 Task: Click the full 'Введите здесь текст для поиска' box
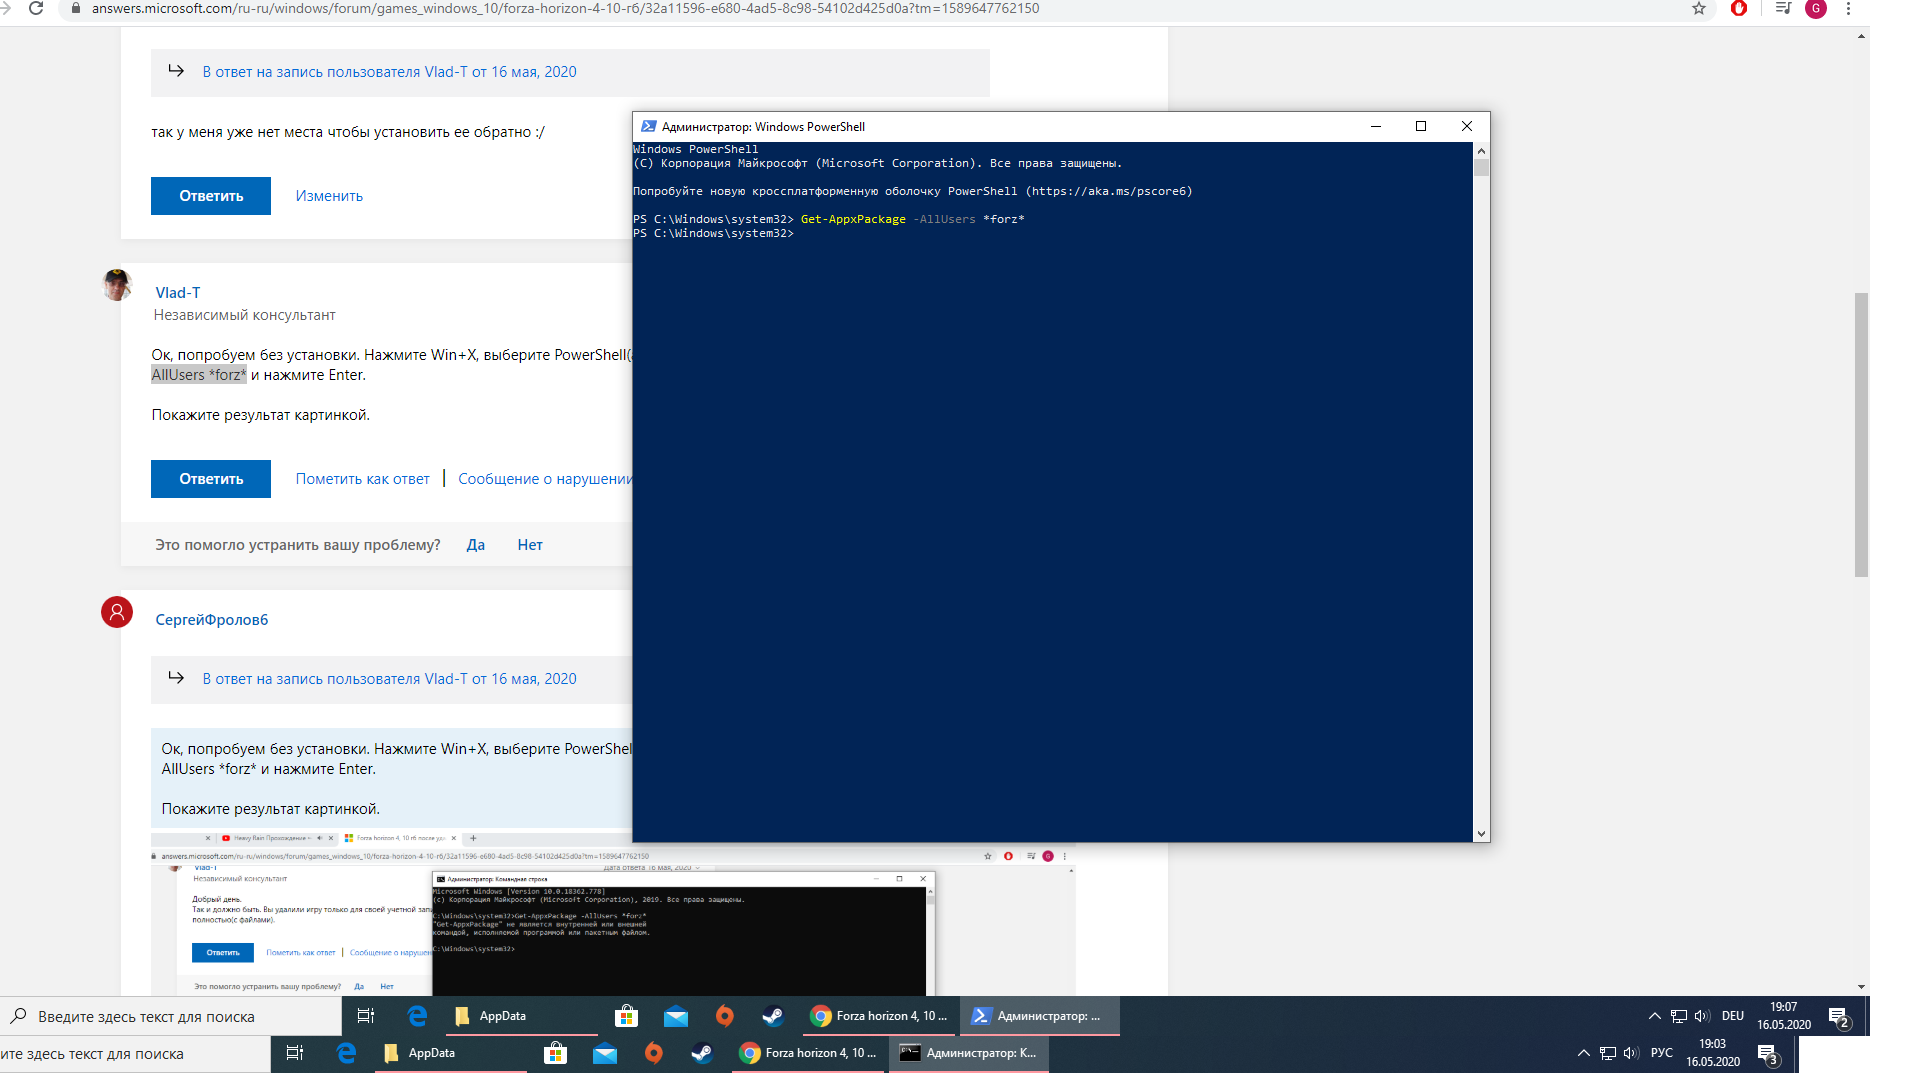171,1016
